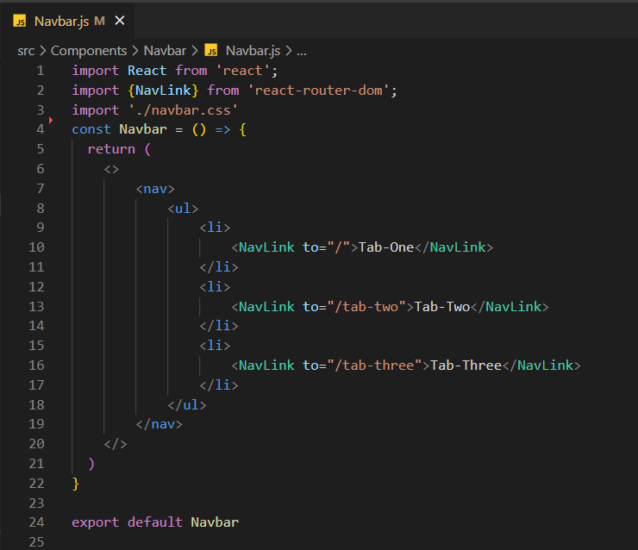Click the 'react-router-dom' import string
This screenshot has width=638, height=550.
point(322,90)
